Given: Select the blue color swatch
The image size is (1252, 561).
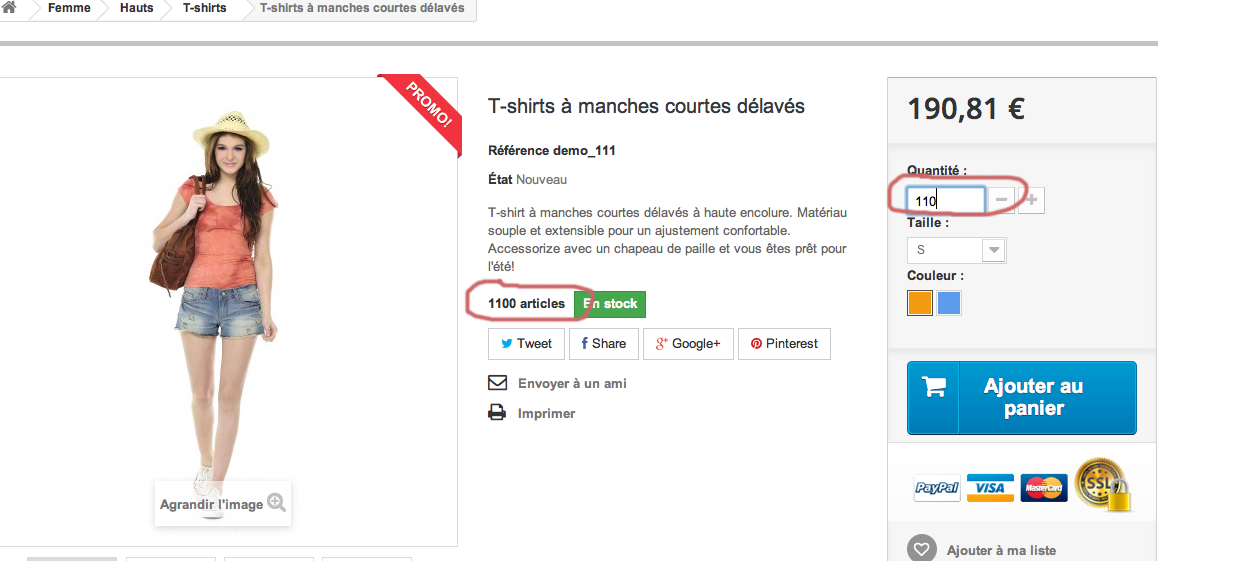Looking at the screenshot, I should (x=949, y=303).
